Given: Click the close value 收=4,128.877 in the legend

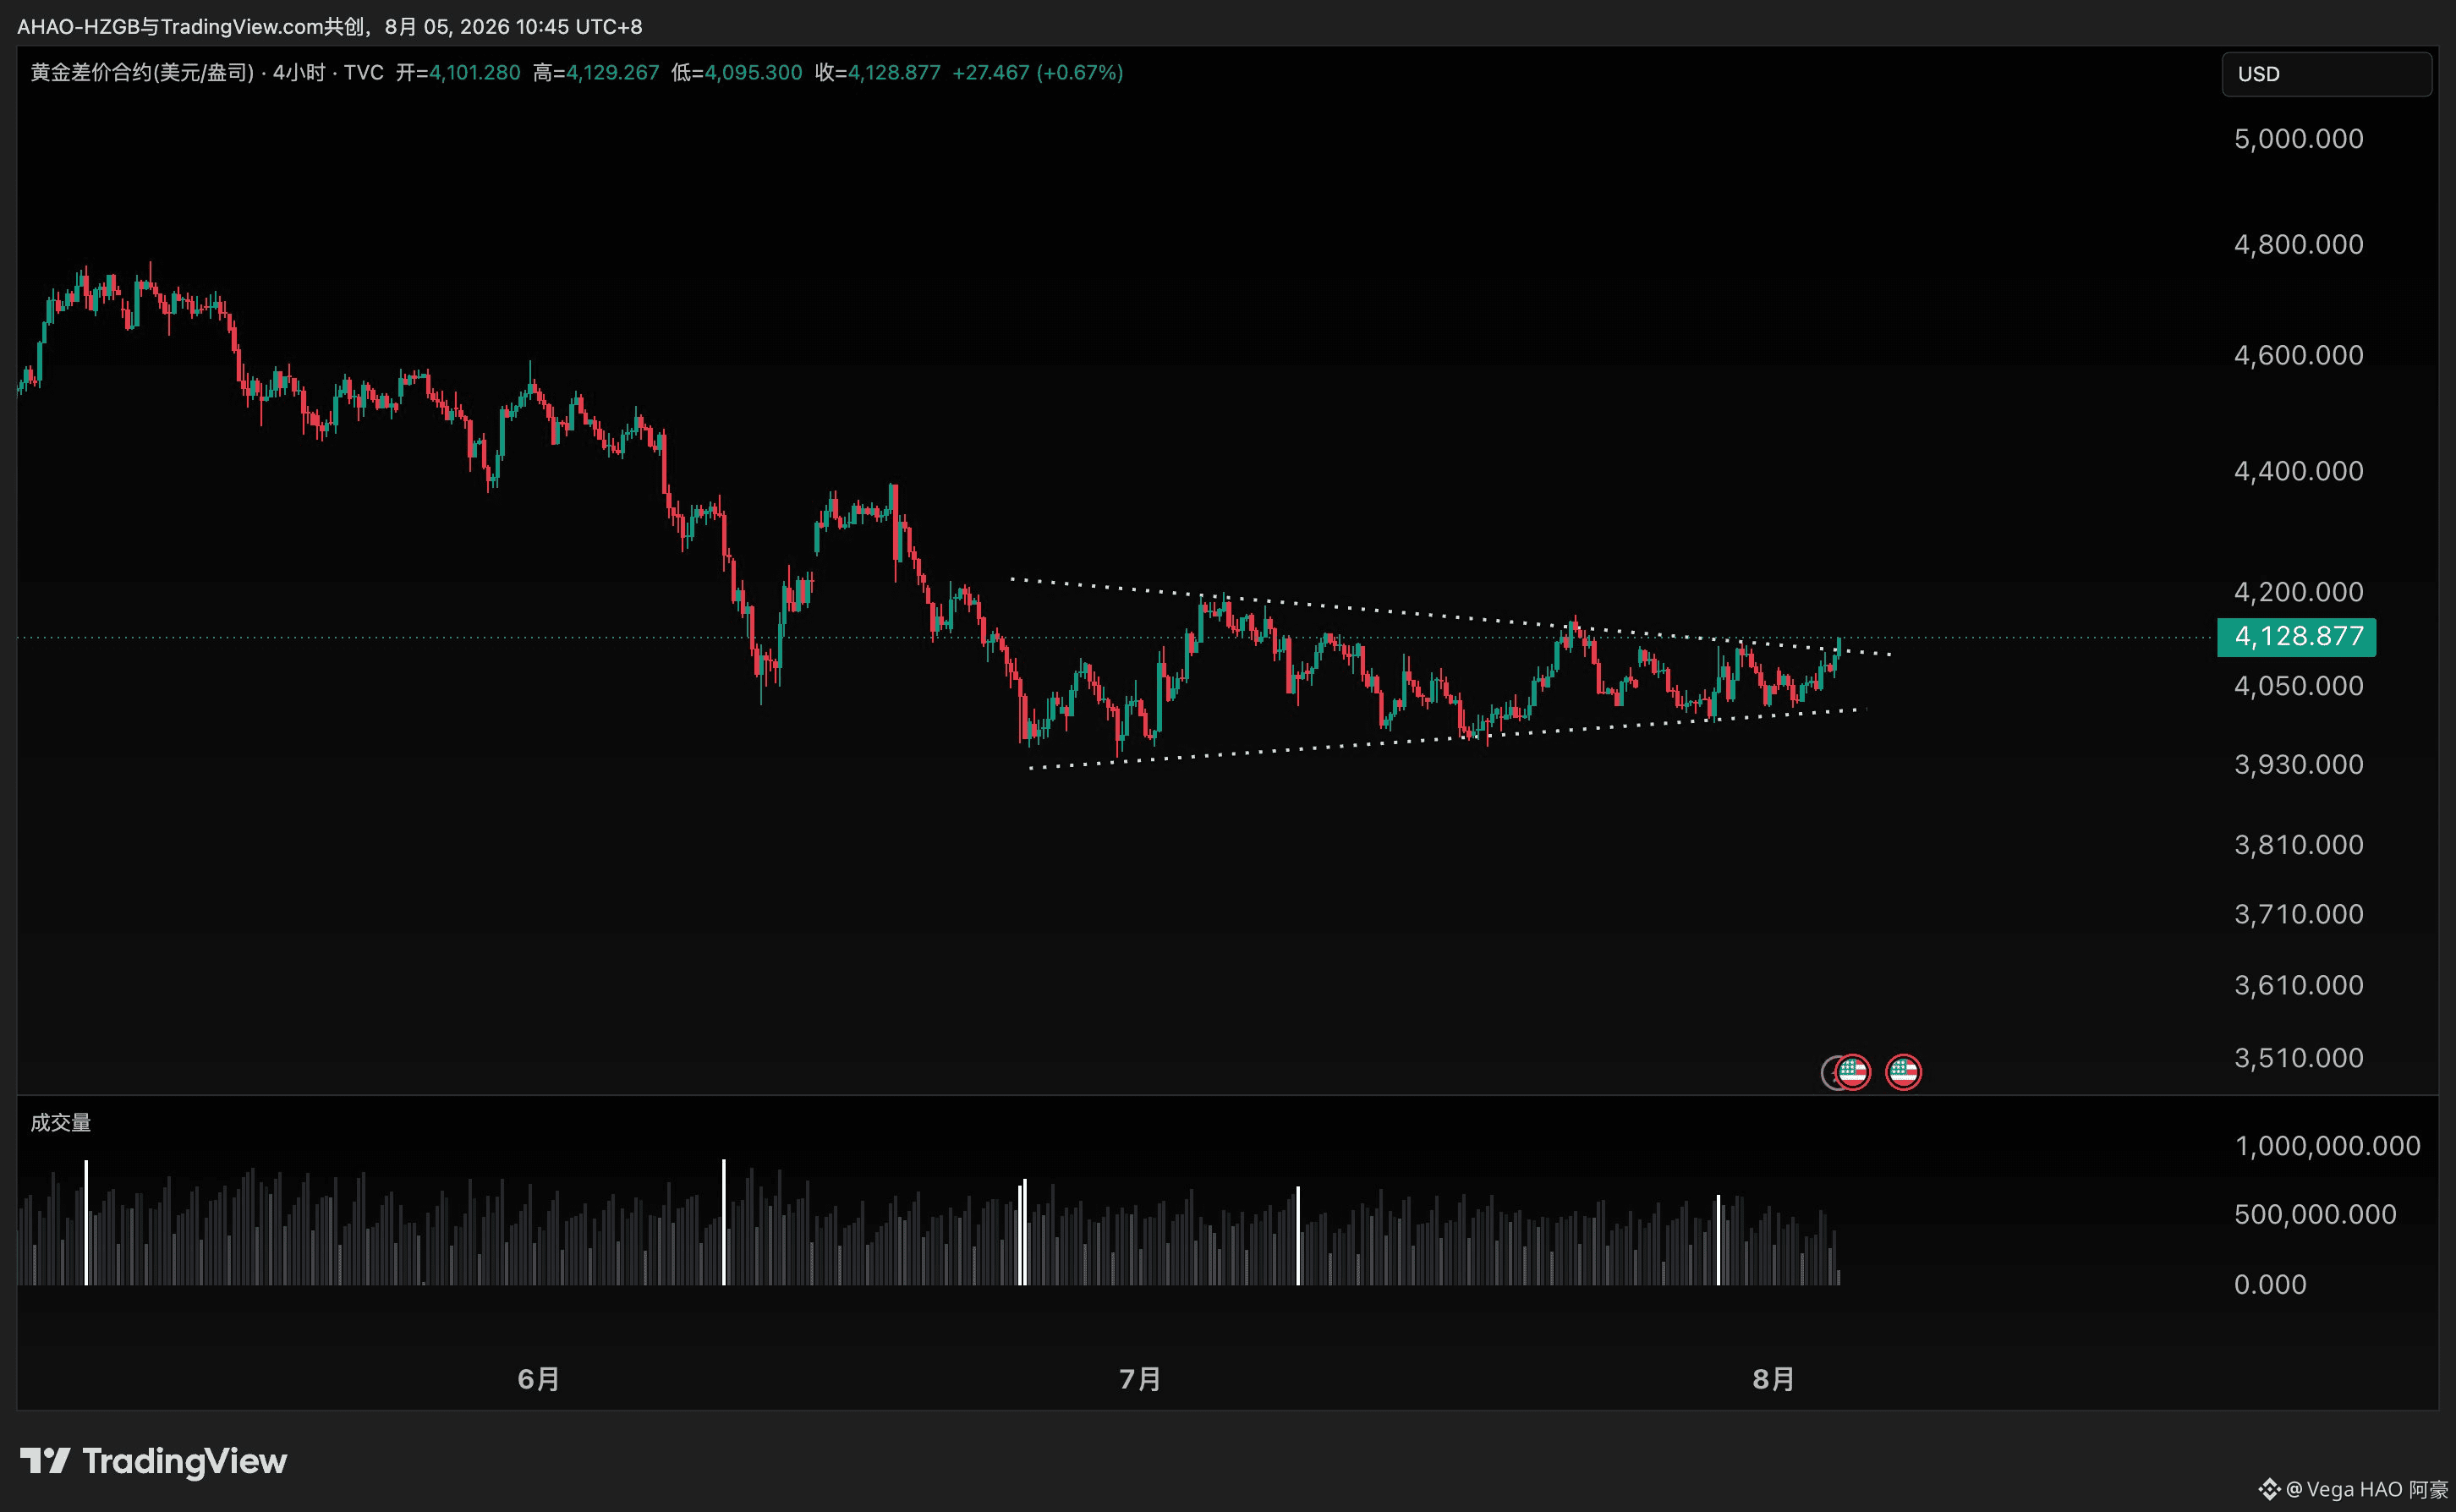Looking at the screenshot, I should (878, 73).
